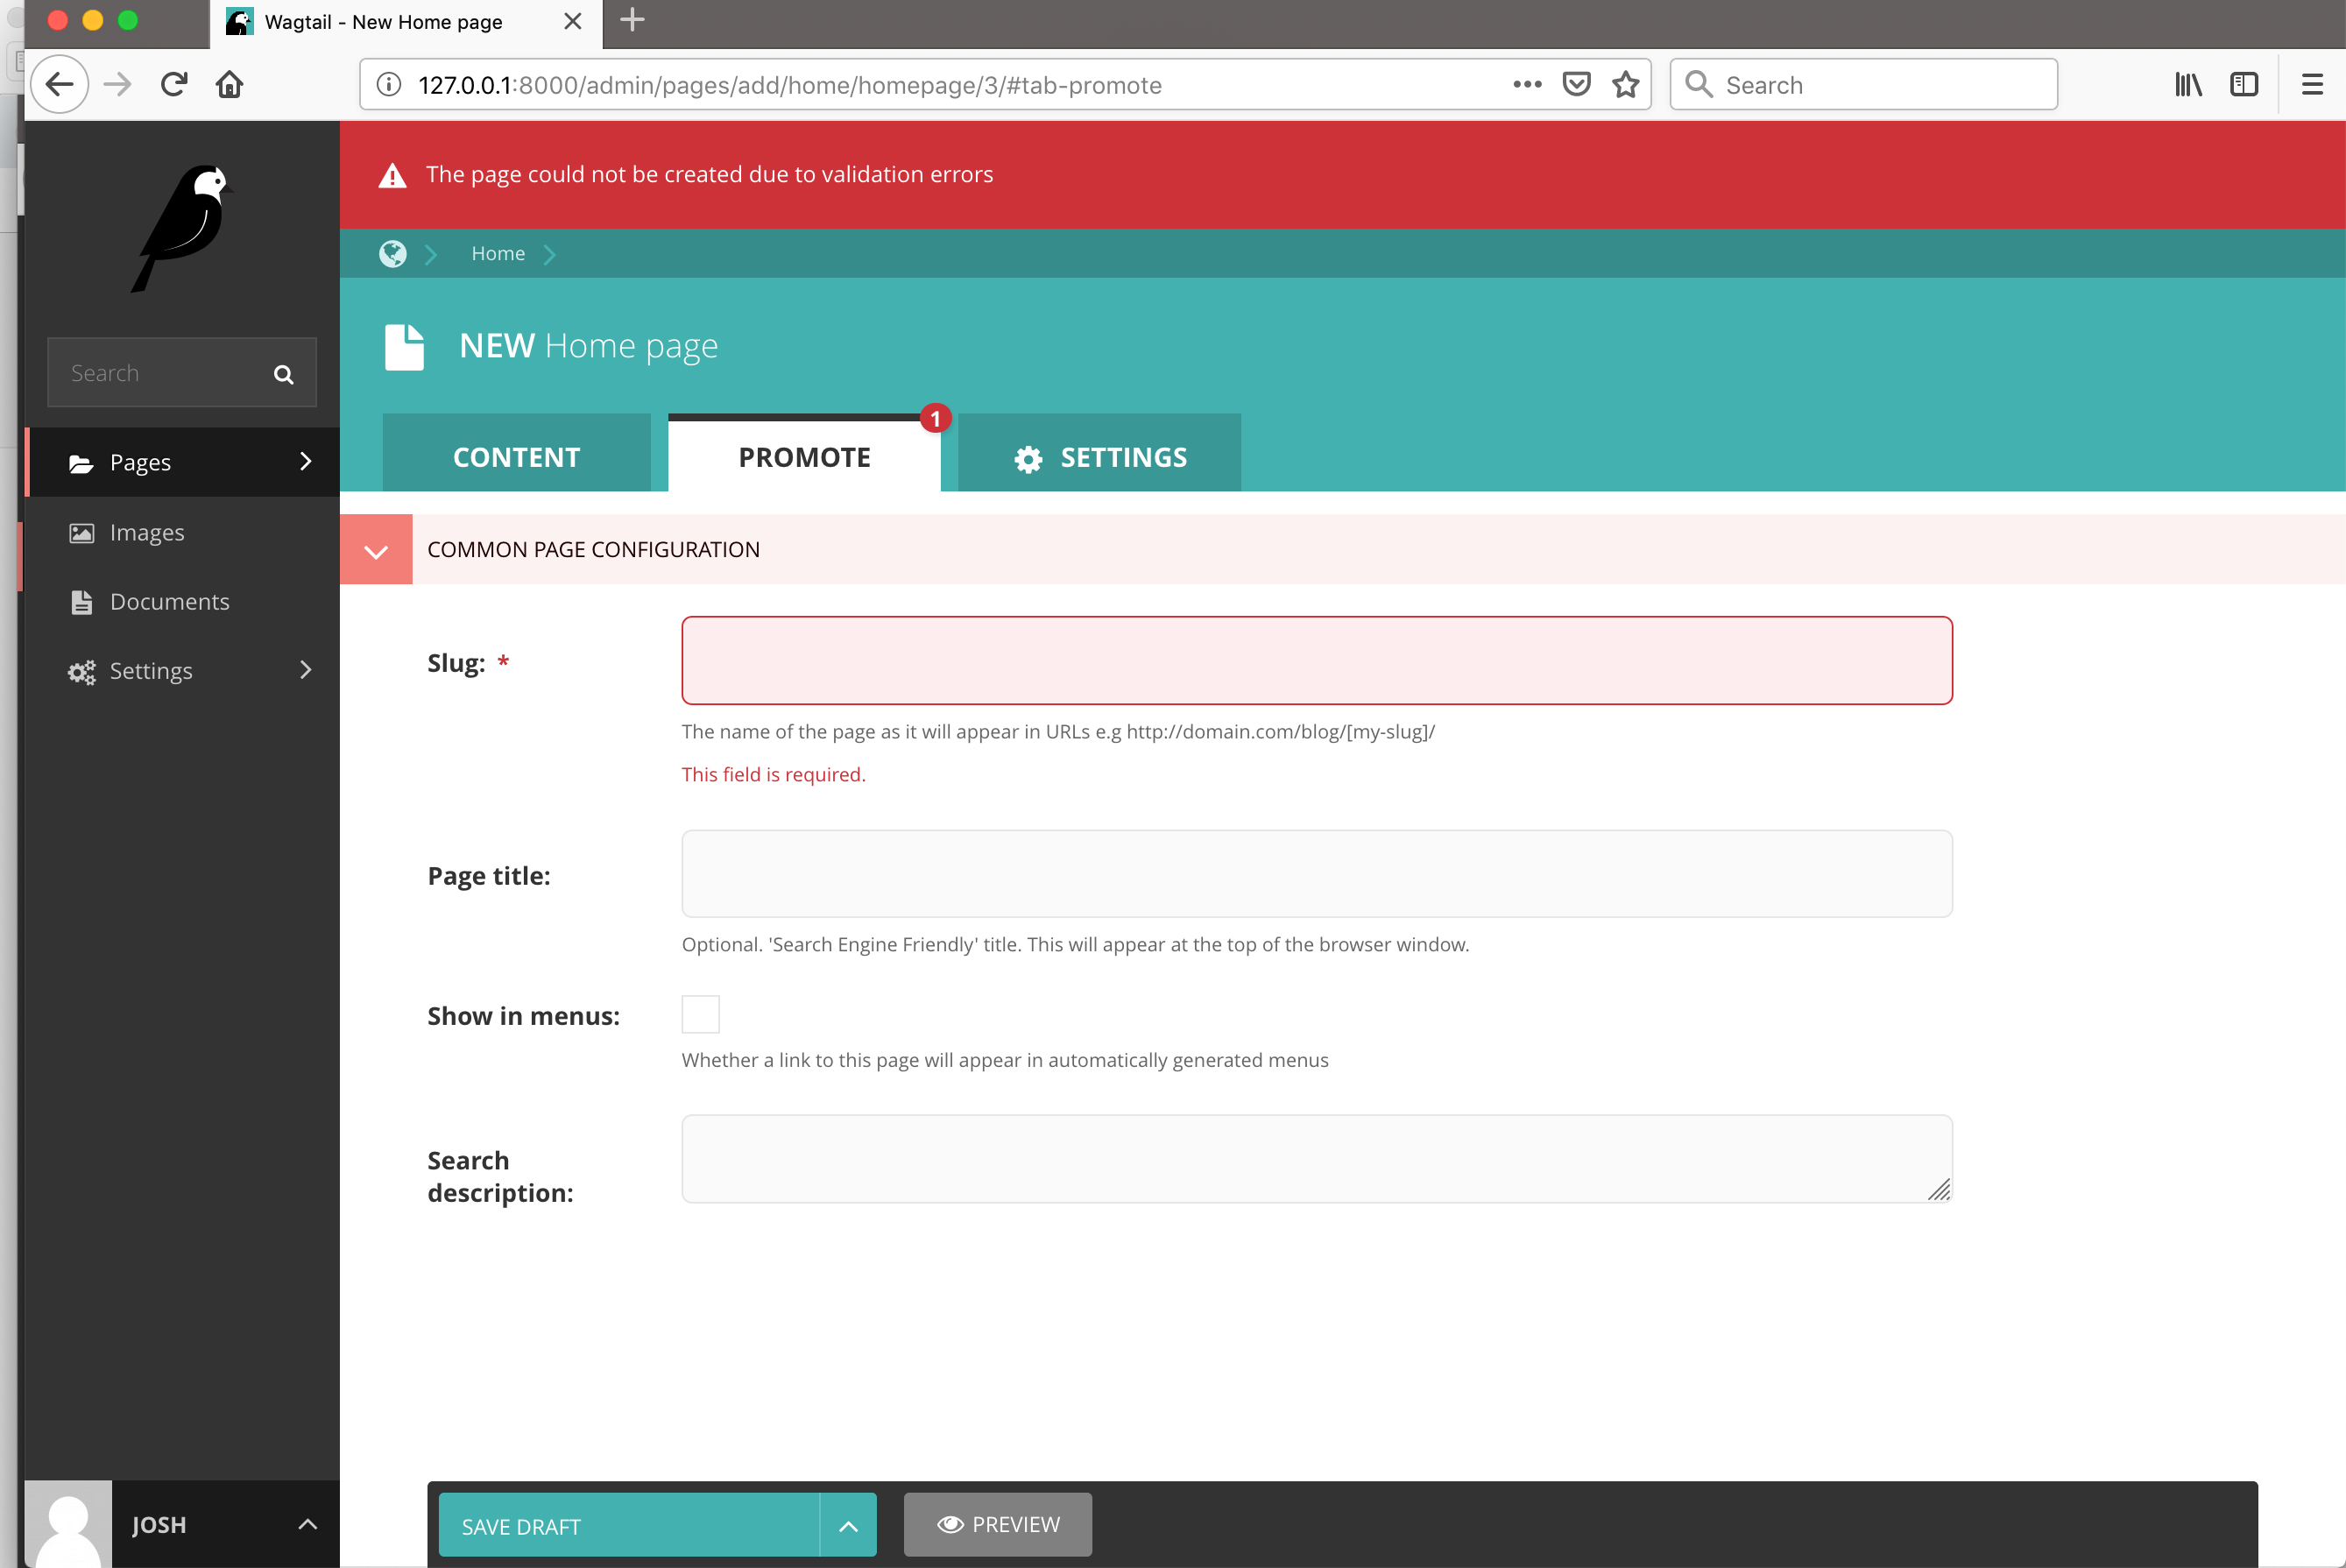The height and width of the screenshot is (1568, 2346).
Task: Bookmark this page with star icon
Action: point(1626,84)
